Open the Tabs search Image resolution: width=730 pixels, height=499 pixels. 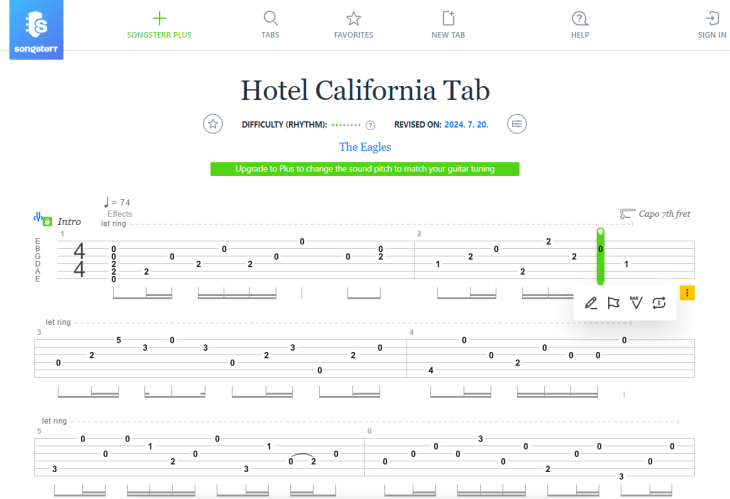click(270, 26)
